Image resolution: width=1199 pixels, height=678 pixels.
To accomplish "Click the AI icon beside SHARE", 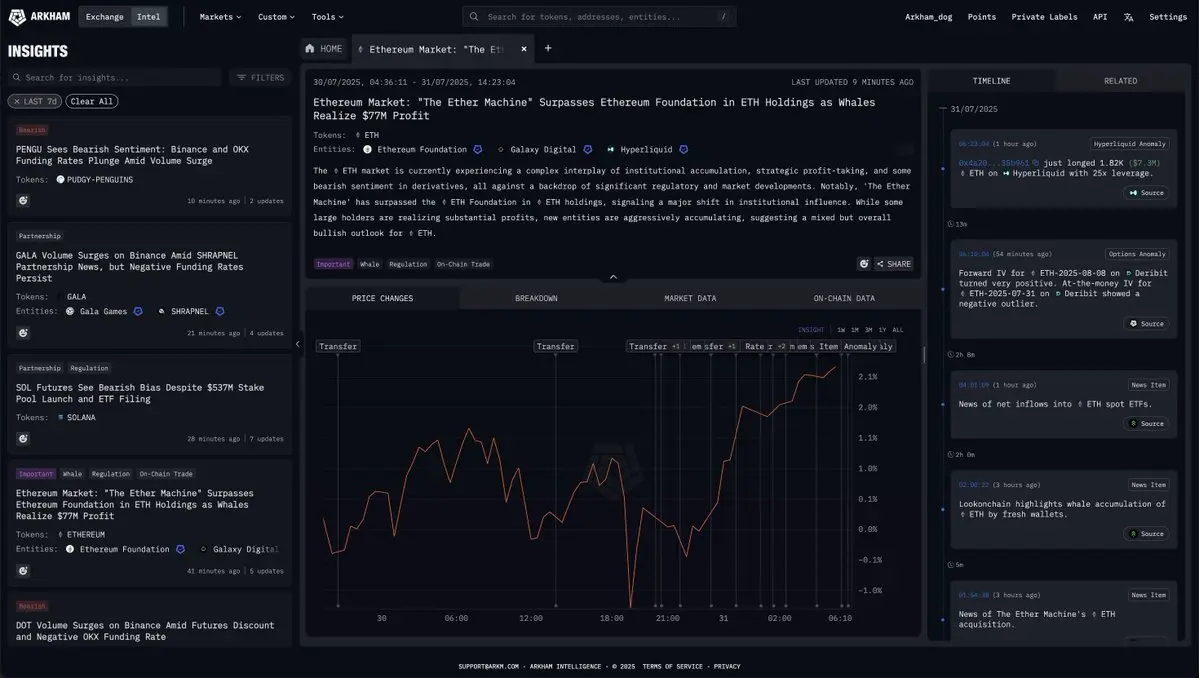I will pyautogui.click(x=863, y=264).
